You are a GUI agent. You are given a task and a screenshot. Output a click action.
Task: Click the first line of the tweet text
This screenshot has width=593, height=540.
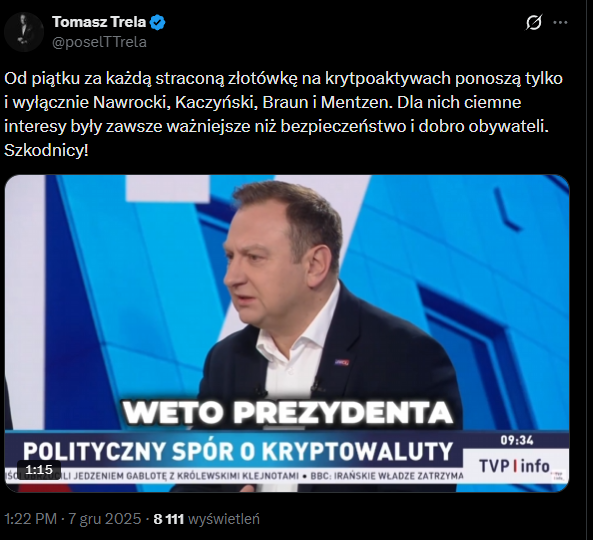click(283, 79)
